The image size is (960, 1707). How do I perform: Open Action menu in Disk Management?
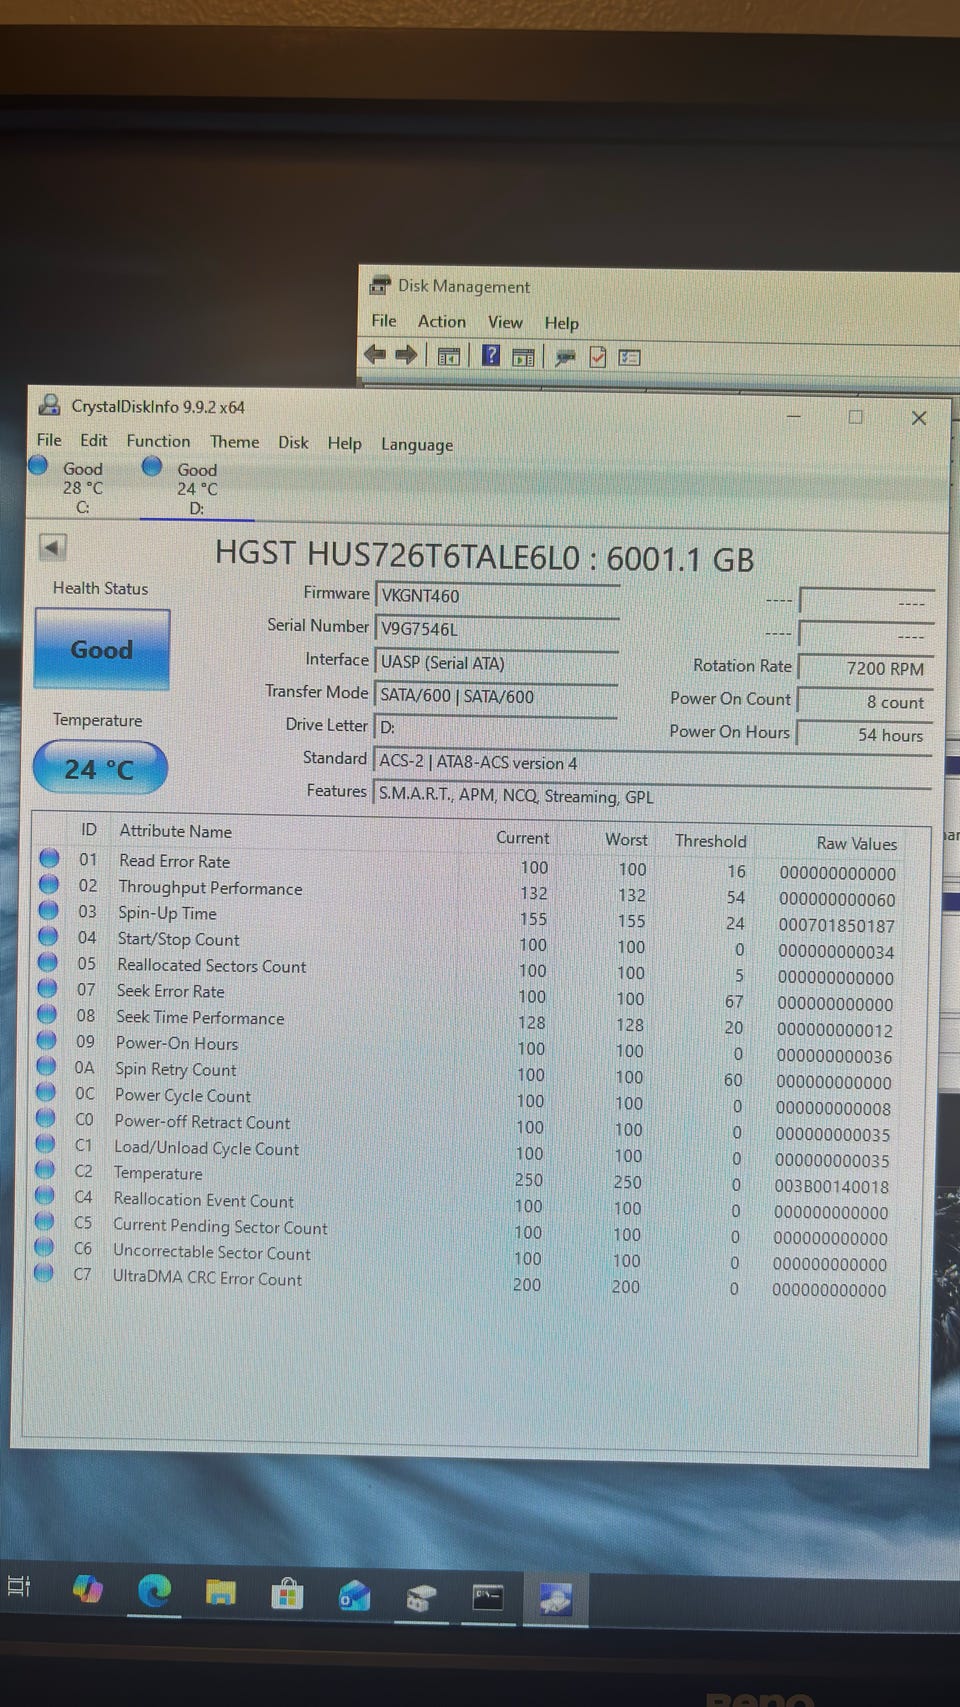(x=442, y=321)
